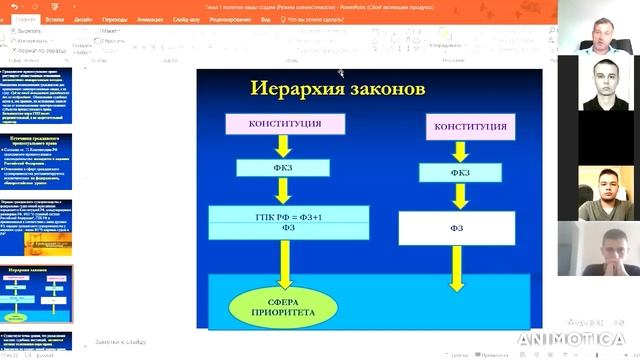Click the zoom slider handle in status bar
Image resolution: width=640 pixels, height=360 pixels.
tap(597, 356)
